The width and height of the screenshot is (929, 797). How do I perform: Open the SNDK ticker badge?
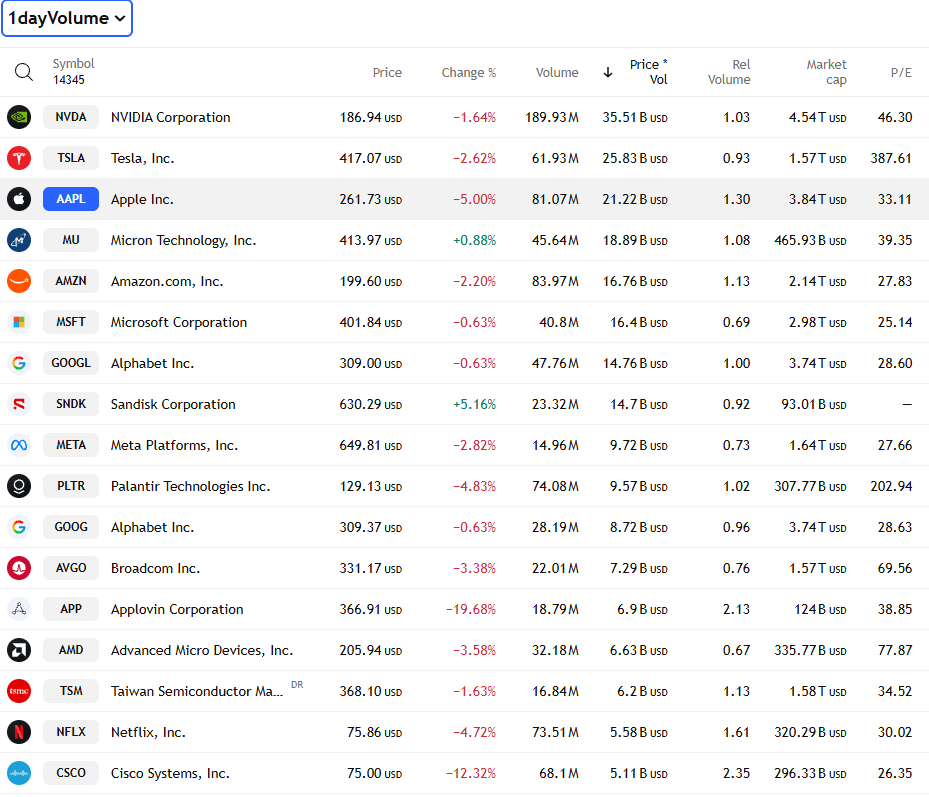click(x=71, y=404)
